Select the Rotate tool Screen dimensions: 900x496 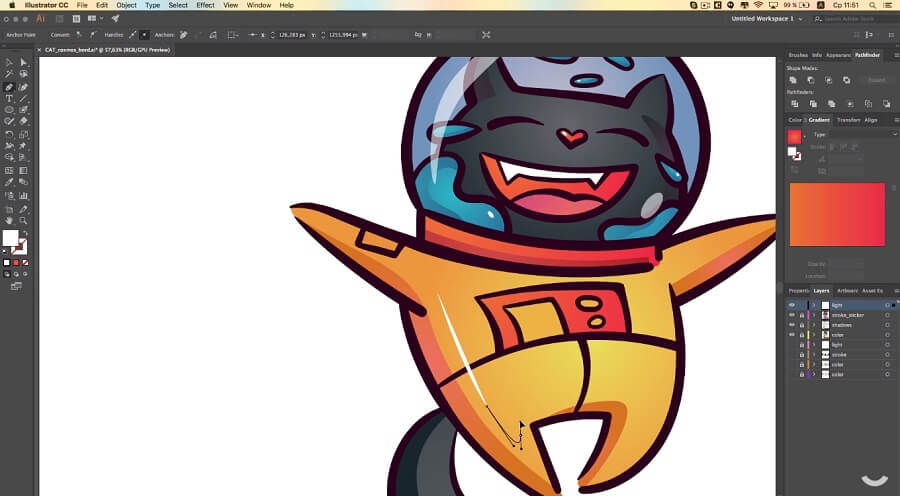point(9,134)
